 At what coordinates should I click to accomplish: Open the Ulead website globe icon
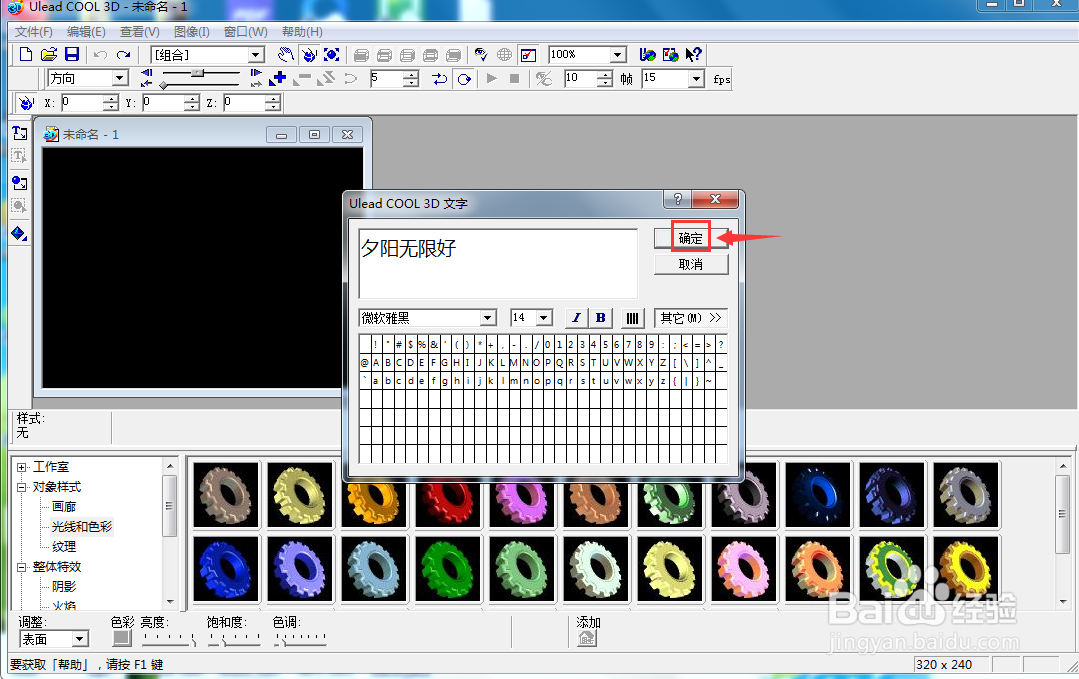click(x=648, y=54)
